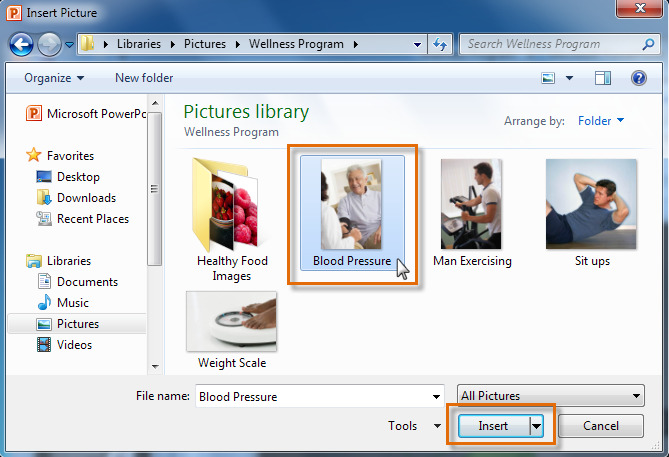
Task: Go back using the blue Back arrow
Action: click(x=21, y=44)
